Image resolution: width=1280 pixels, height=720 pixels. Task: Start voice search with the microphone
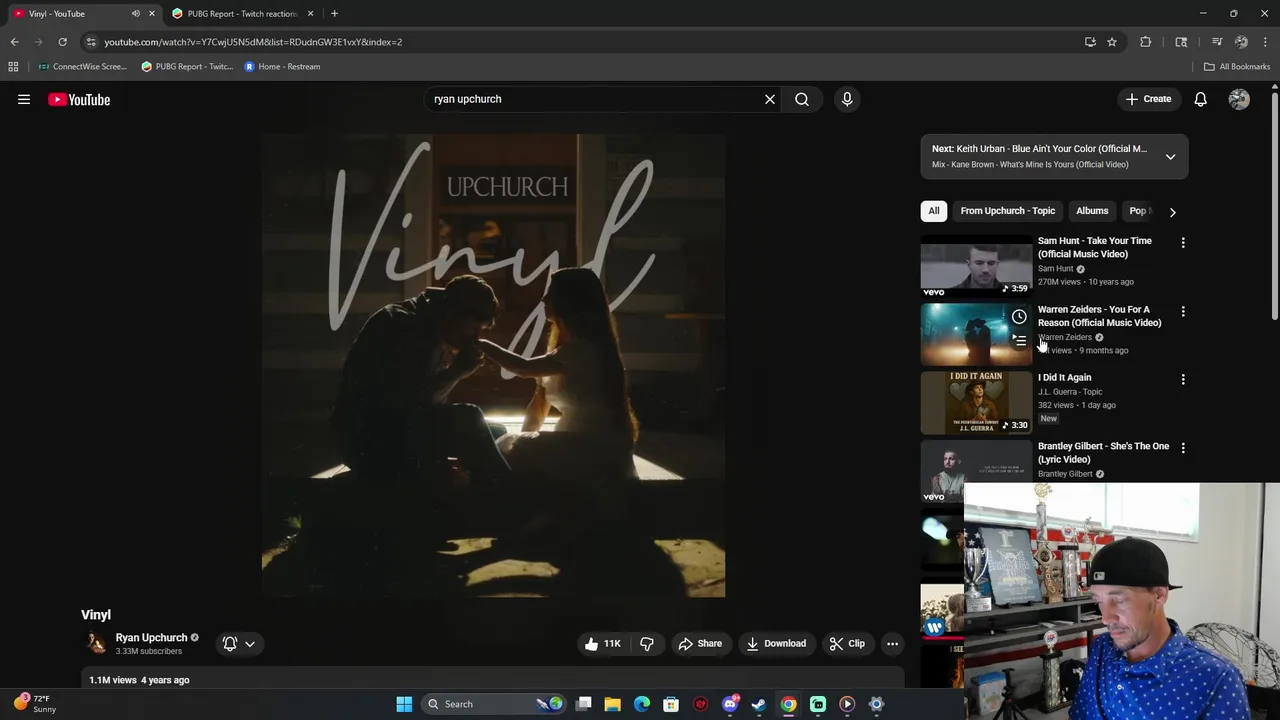(x=847, y=99)
